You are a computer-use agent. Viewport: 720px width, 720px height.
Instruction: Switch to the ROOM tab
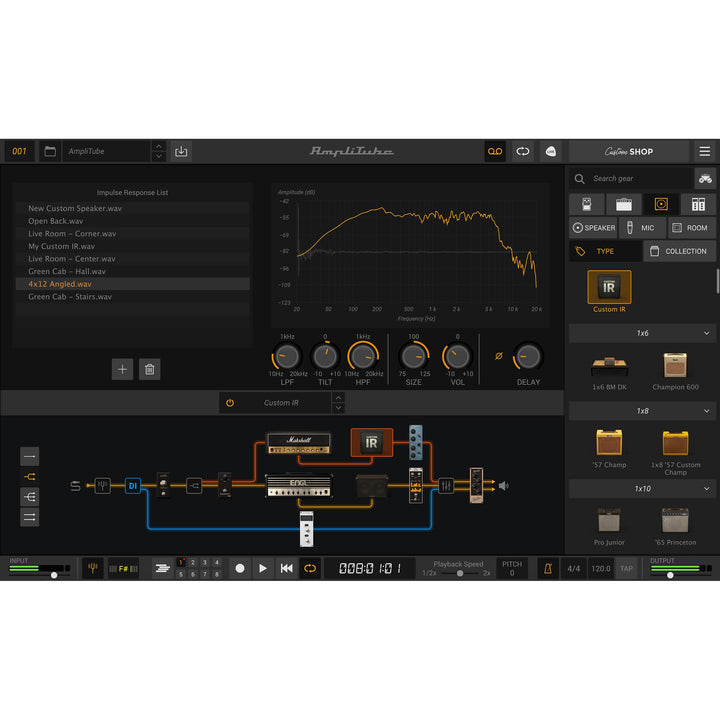click(691, 228)
